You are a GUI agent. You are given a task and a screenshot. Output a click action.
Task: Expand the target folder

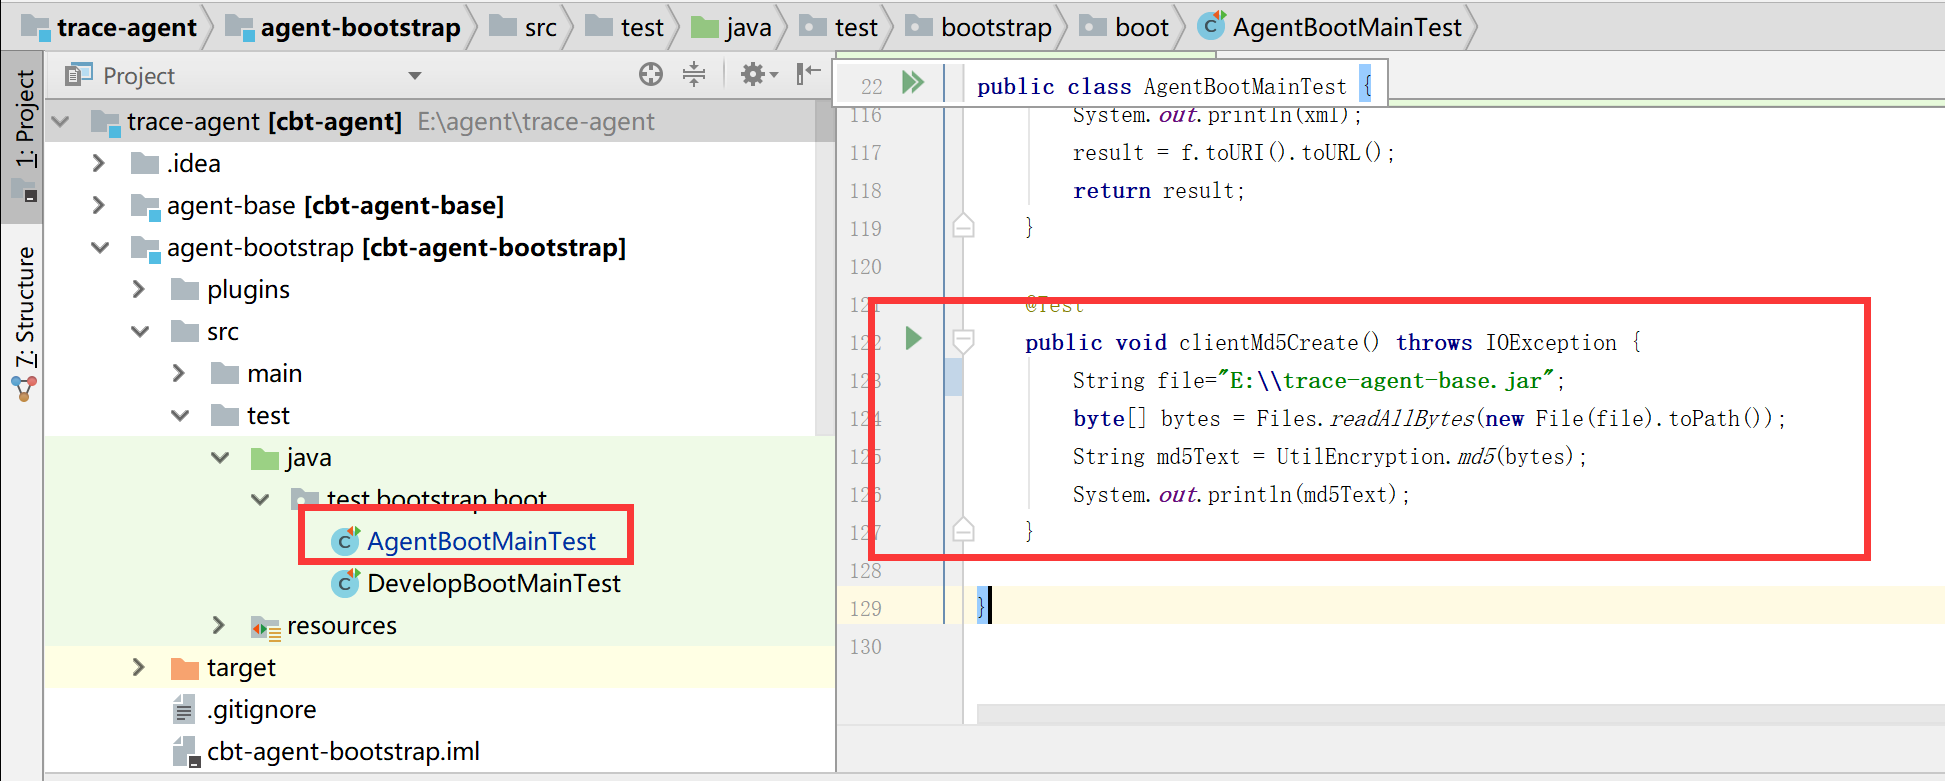click(139, 667)
